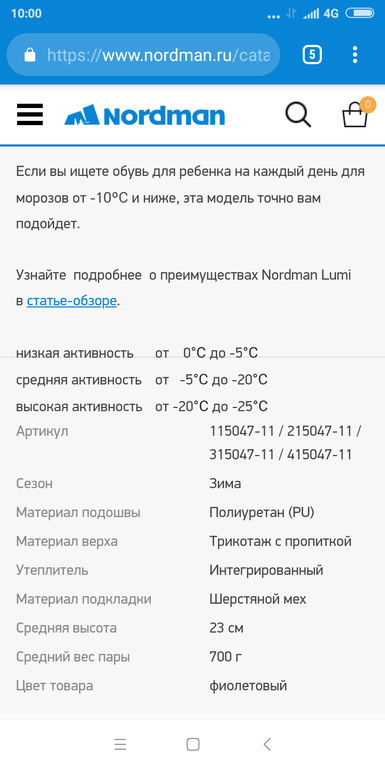Open the hamburger navigation menu
Image resolution: width=385 pixels, height=770 pixels.
tap(30, 115)
